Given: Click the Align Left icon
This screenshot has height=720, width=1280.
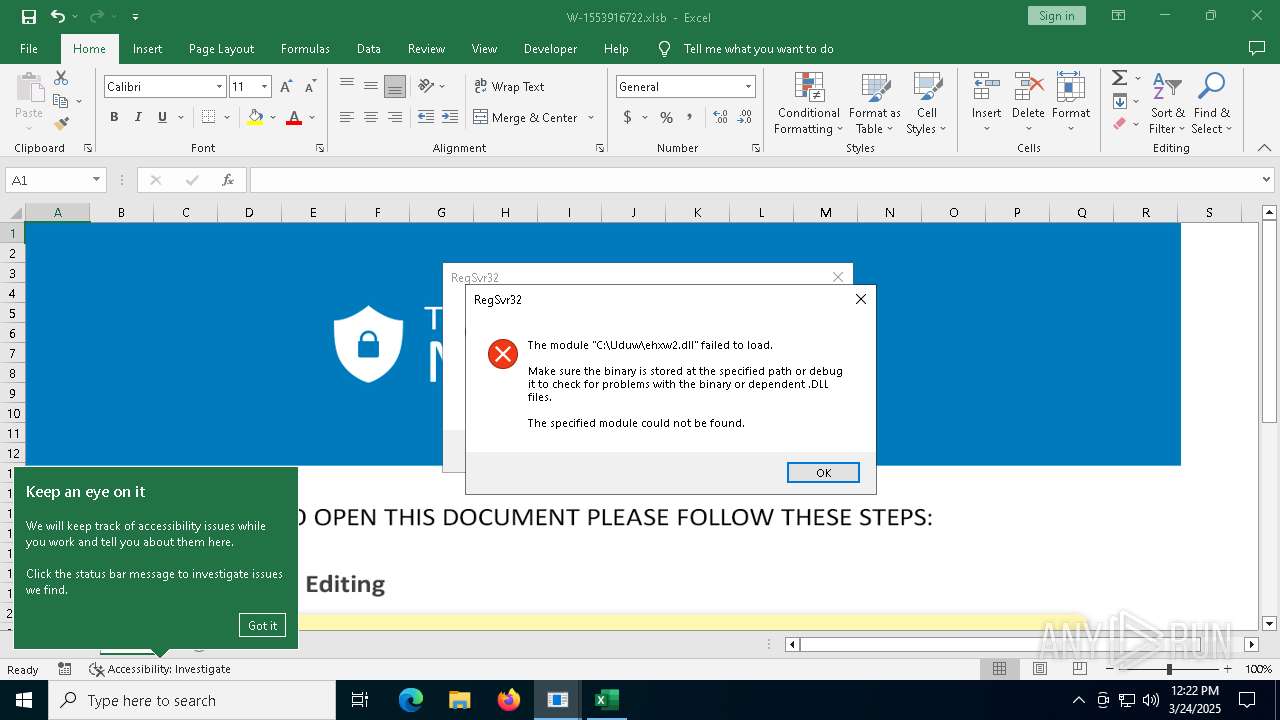Looking at the screenshot, I should 347,117.
